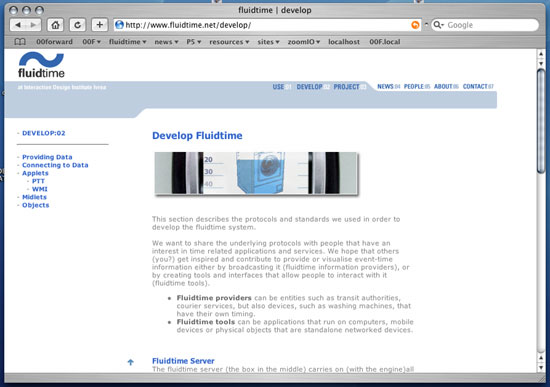Click the magnifier icon in Google search

point(438,25)
